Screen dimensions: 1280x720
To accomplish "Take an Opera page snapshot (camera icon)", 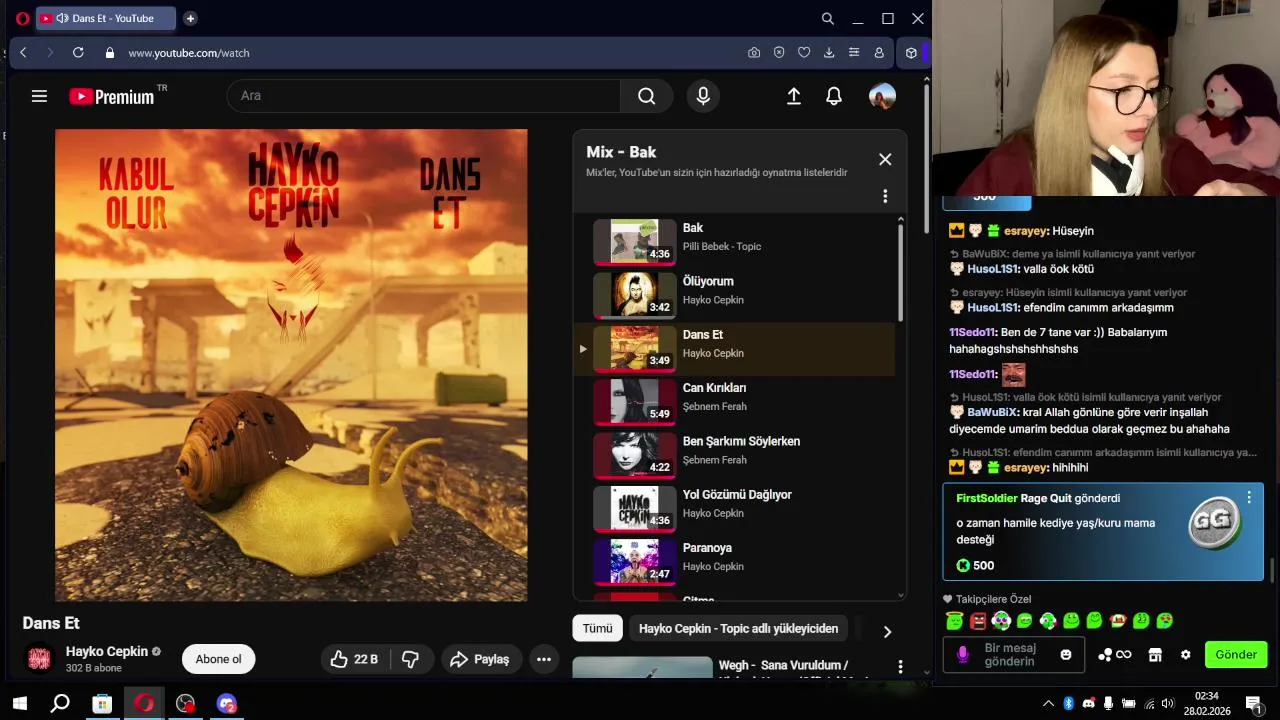I will (754, 53).
